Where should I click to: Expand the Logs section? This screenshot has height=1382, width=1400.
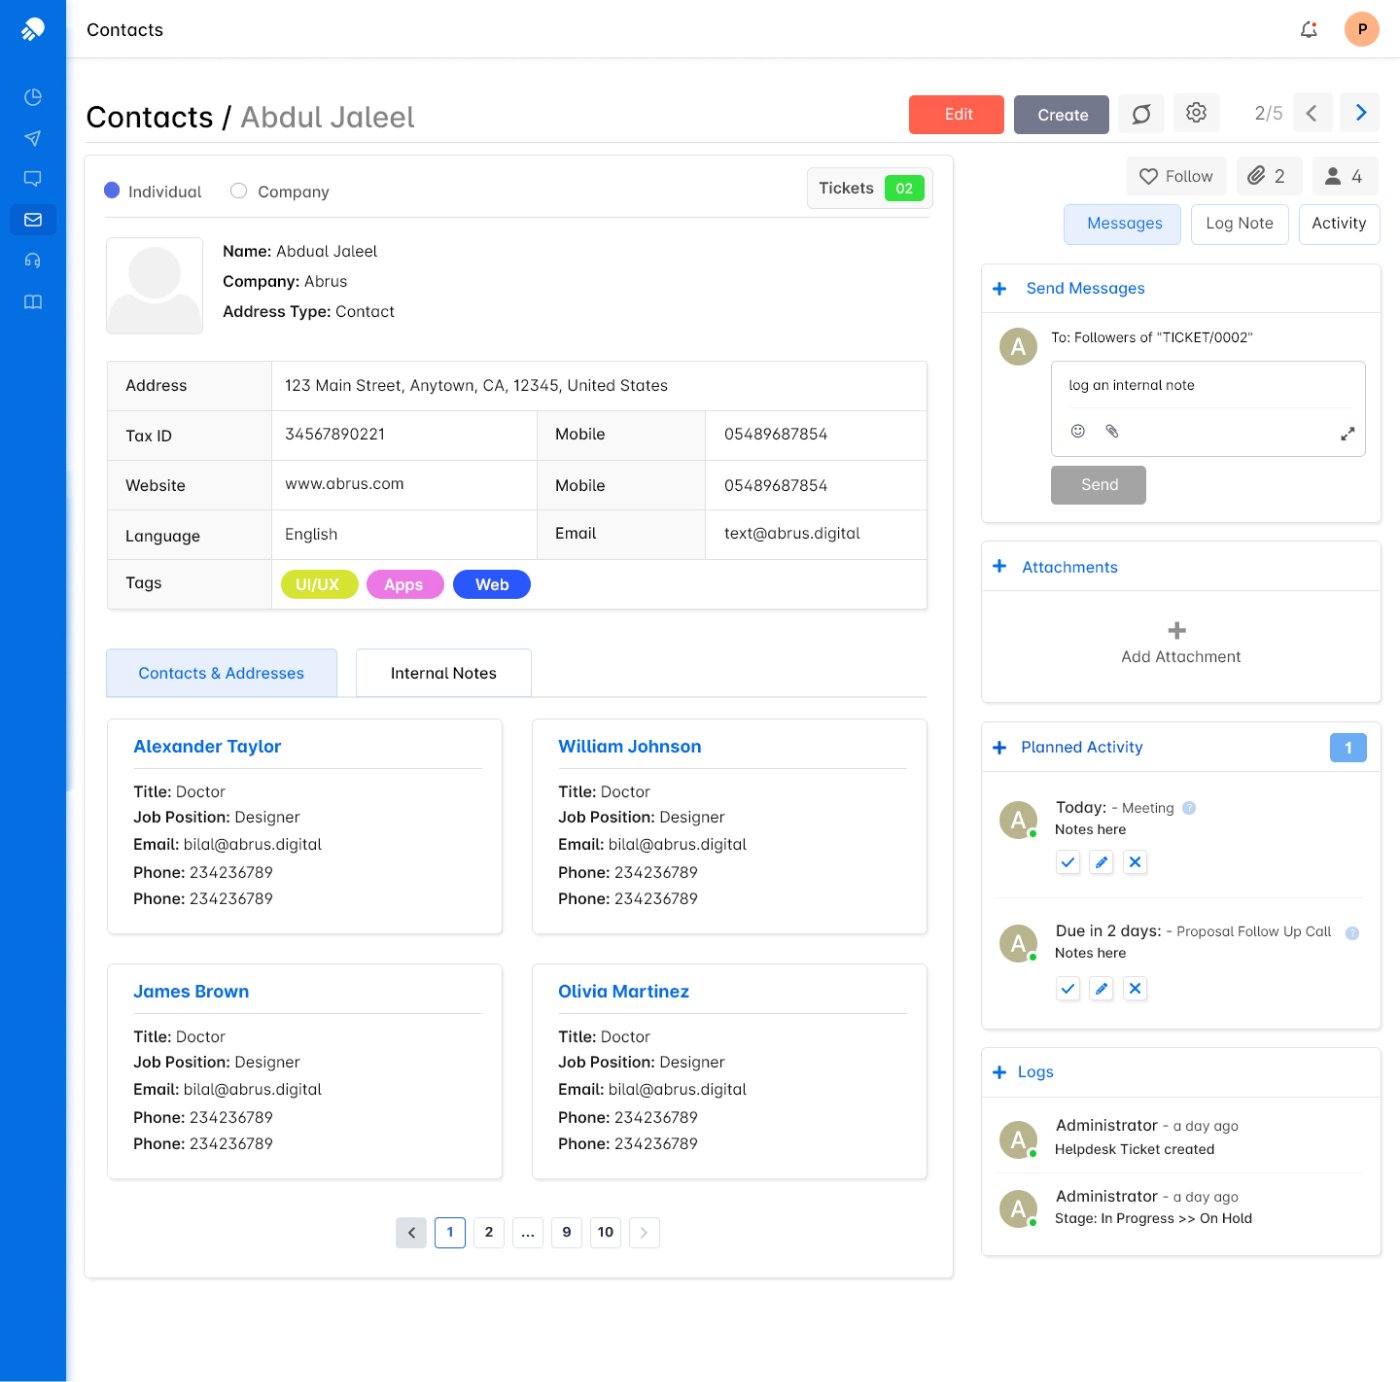(999, 1072)
